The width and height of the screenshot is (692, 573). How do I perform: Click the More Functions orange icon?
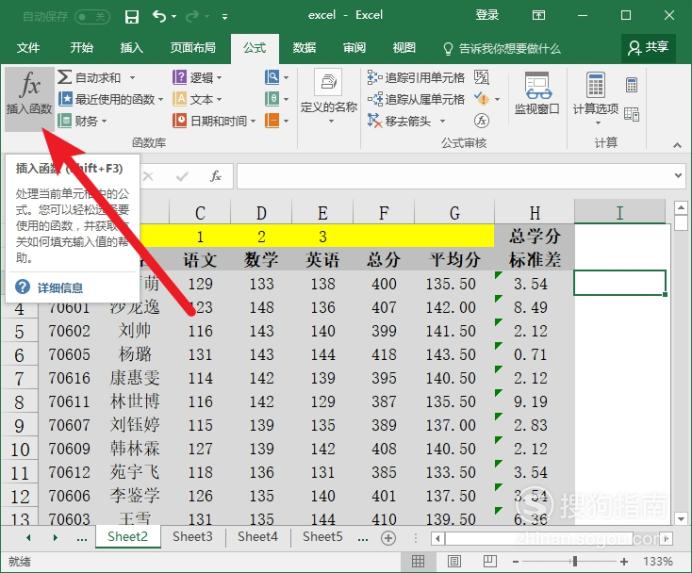coord(272,121)
